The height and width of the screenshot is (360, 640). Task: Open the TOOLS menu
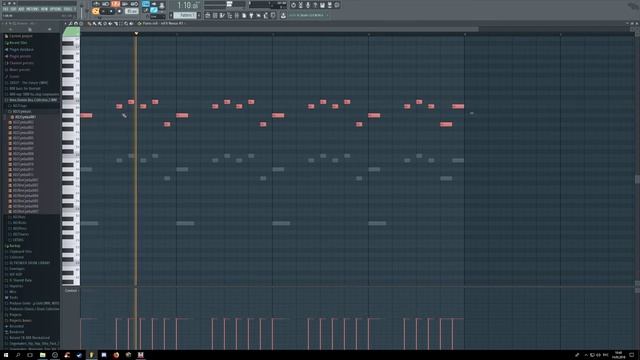[x=68, y=9]
